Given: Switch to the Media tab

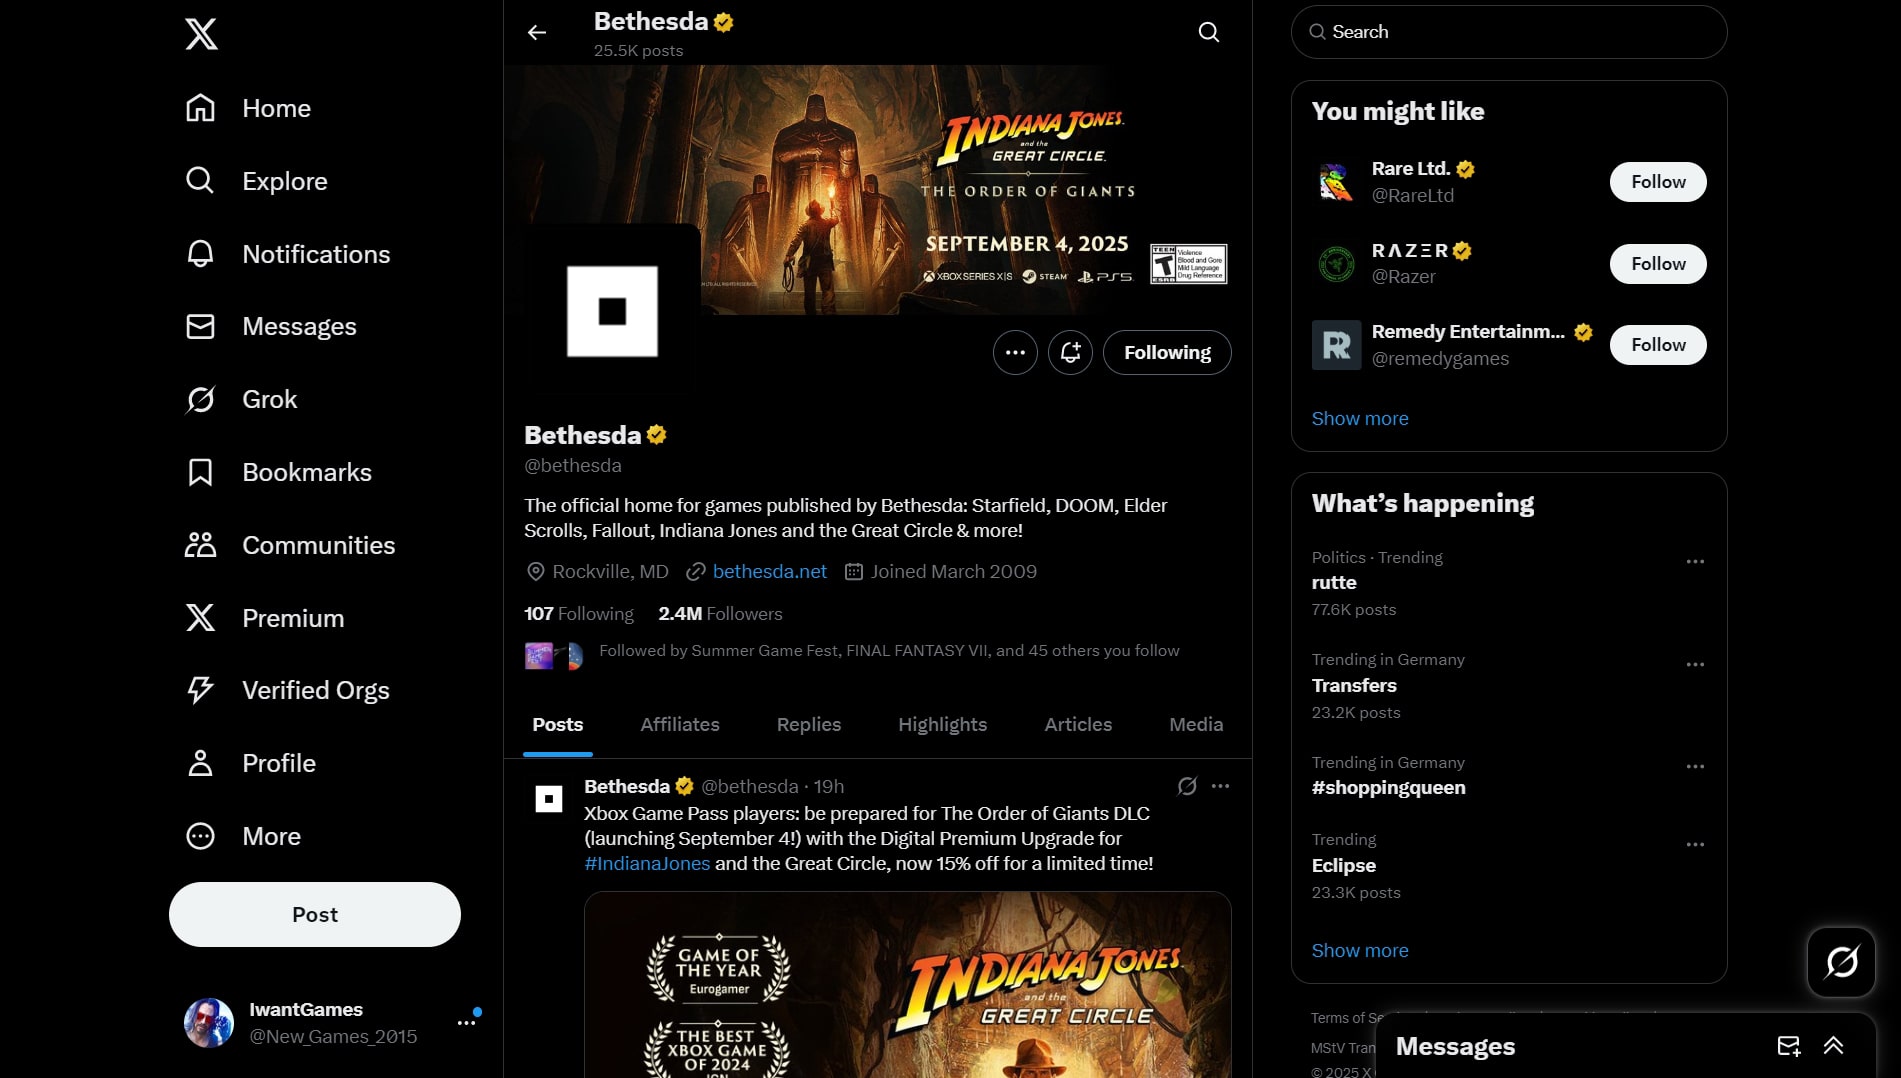Looking at the screenshot, I should [x=1196, y=724].
